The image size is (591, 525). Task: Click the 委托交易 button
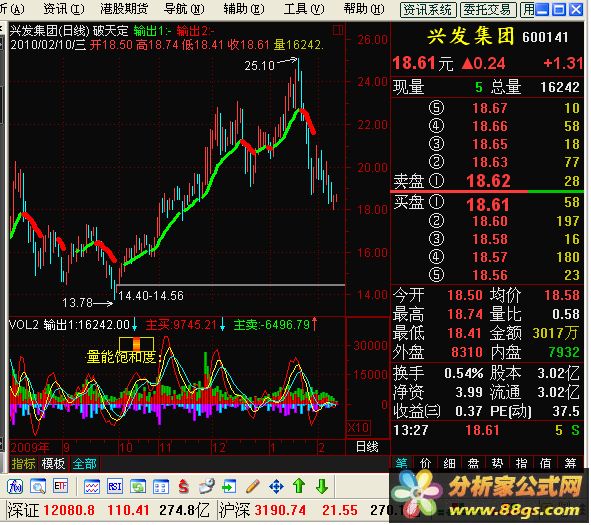(488, 10)
